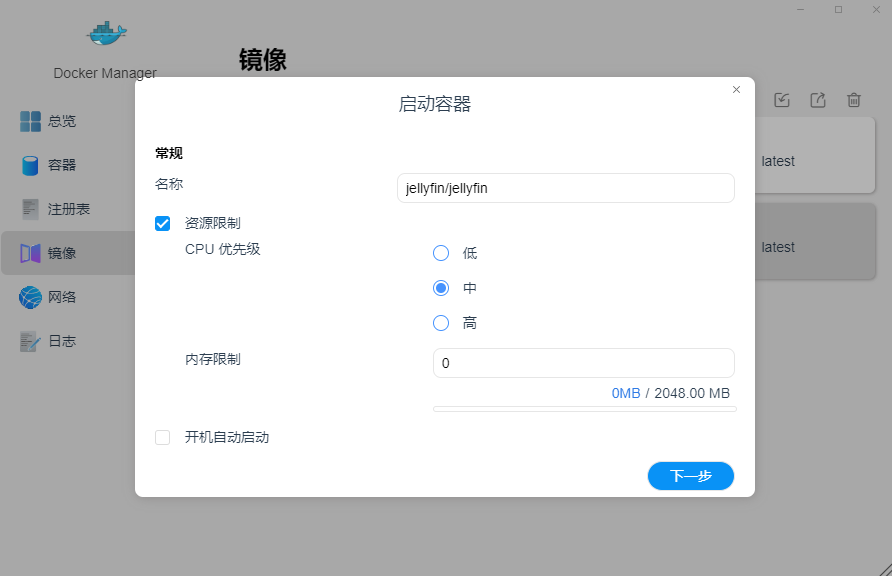
Task: Click 下一步 next step button
Action: [x=690, y=476]
